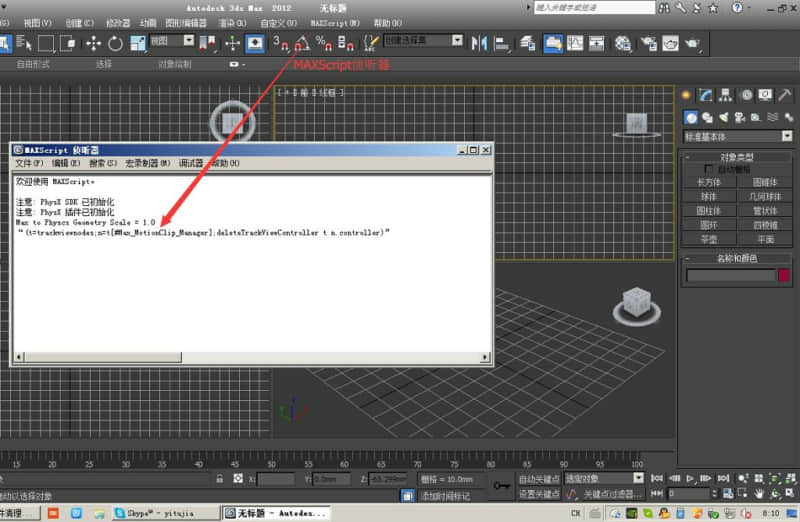
Task: Toggle the Angle Snap button
Action: [x=302, y=43]
